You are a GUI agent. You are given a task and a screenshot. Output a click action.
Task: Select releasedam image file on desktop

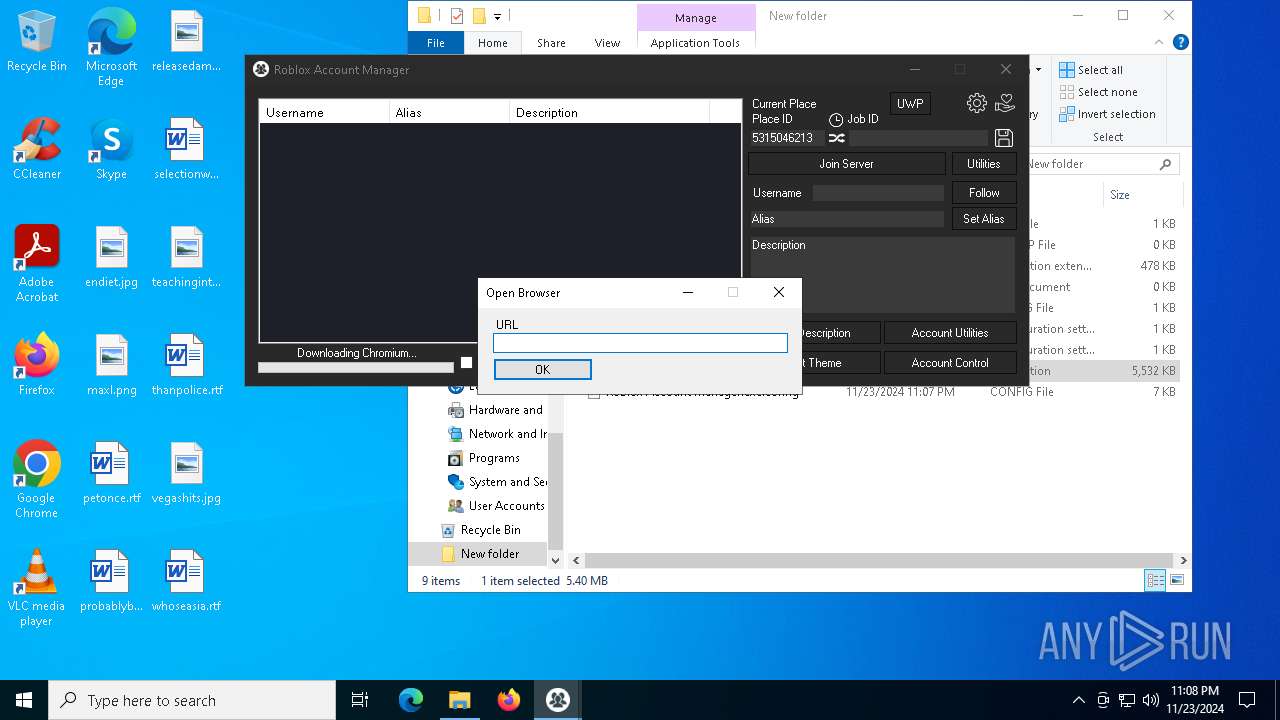pyautogui.click(x=186, y=42)
